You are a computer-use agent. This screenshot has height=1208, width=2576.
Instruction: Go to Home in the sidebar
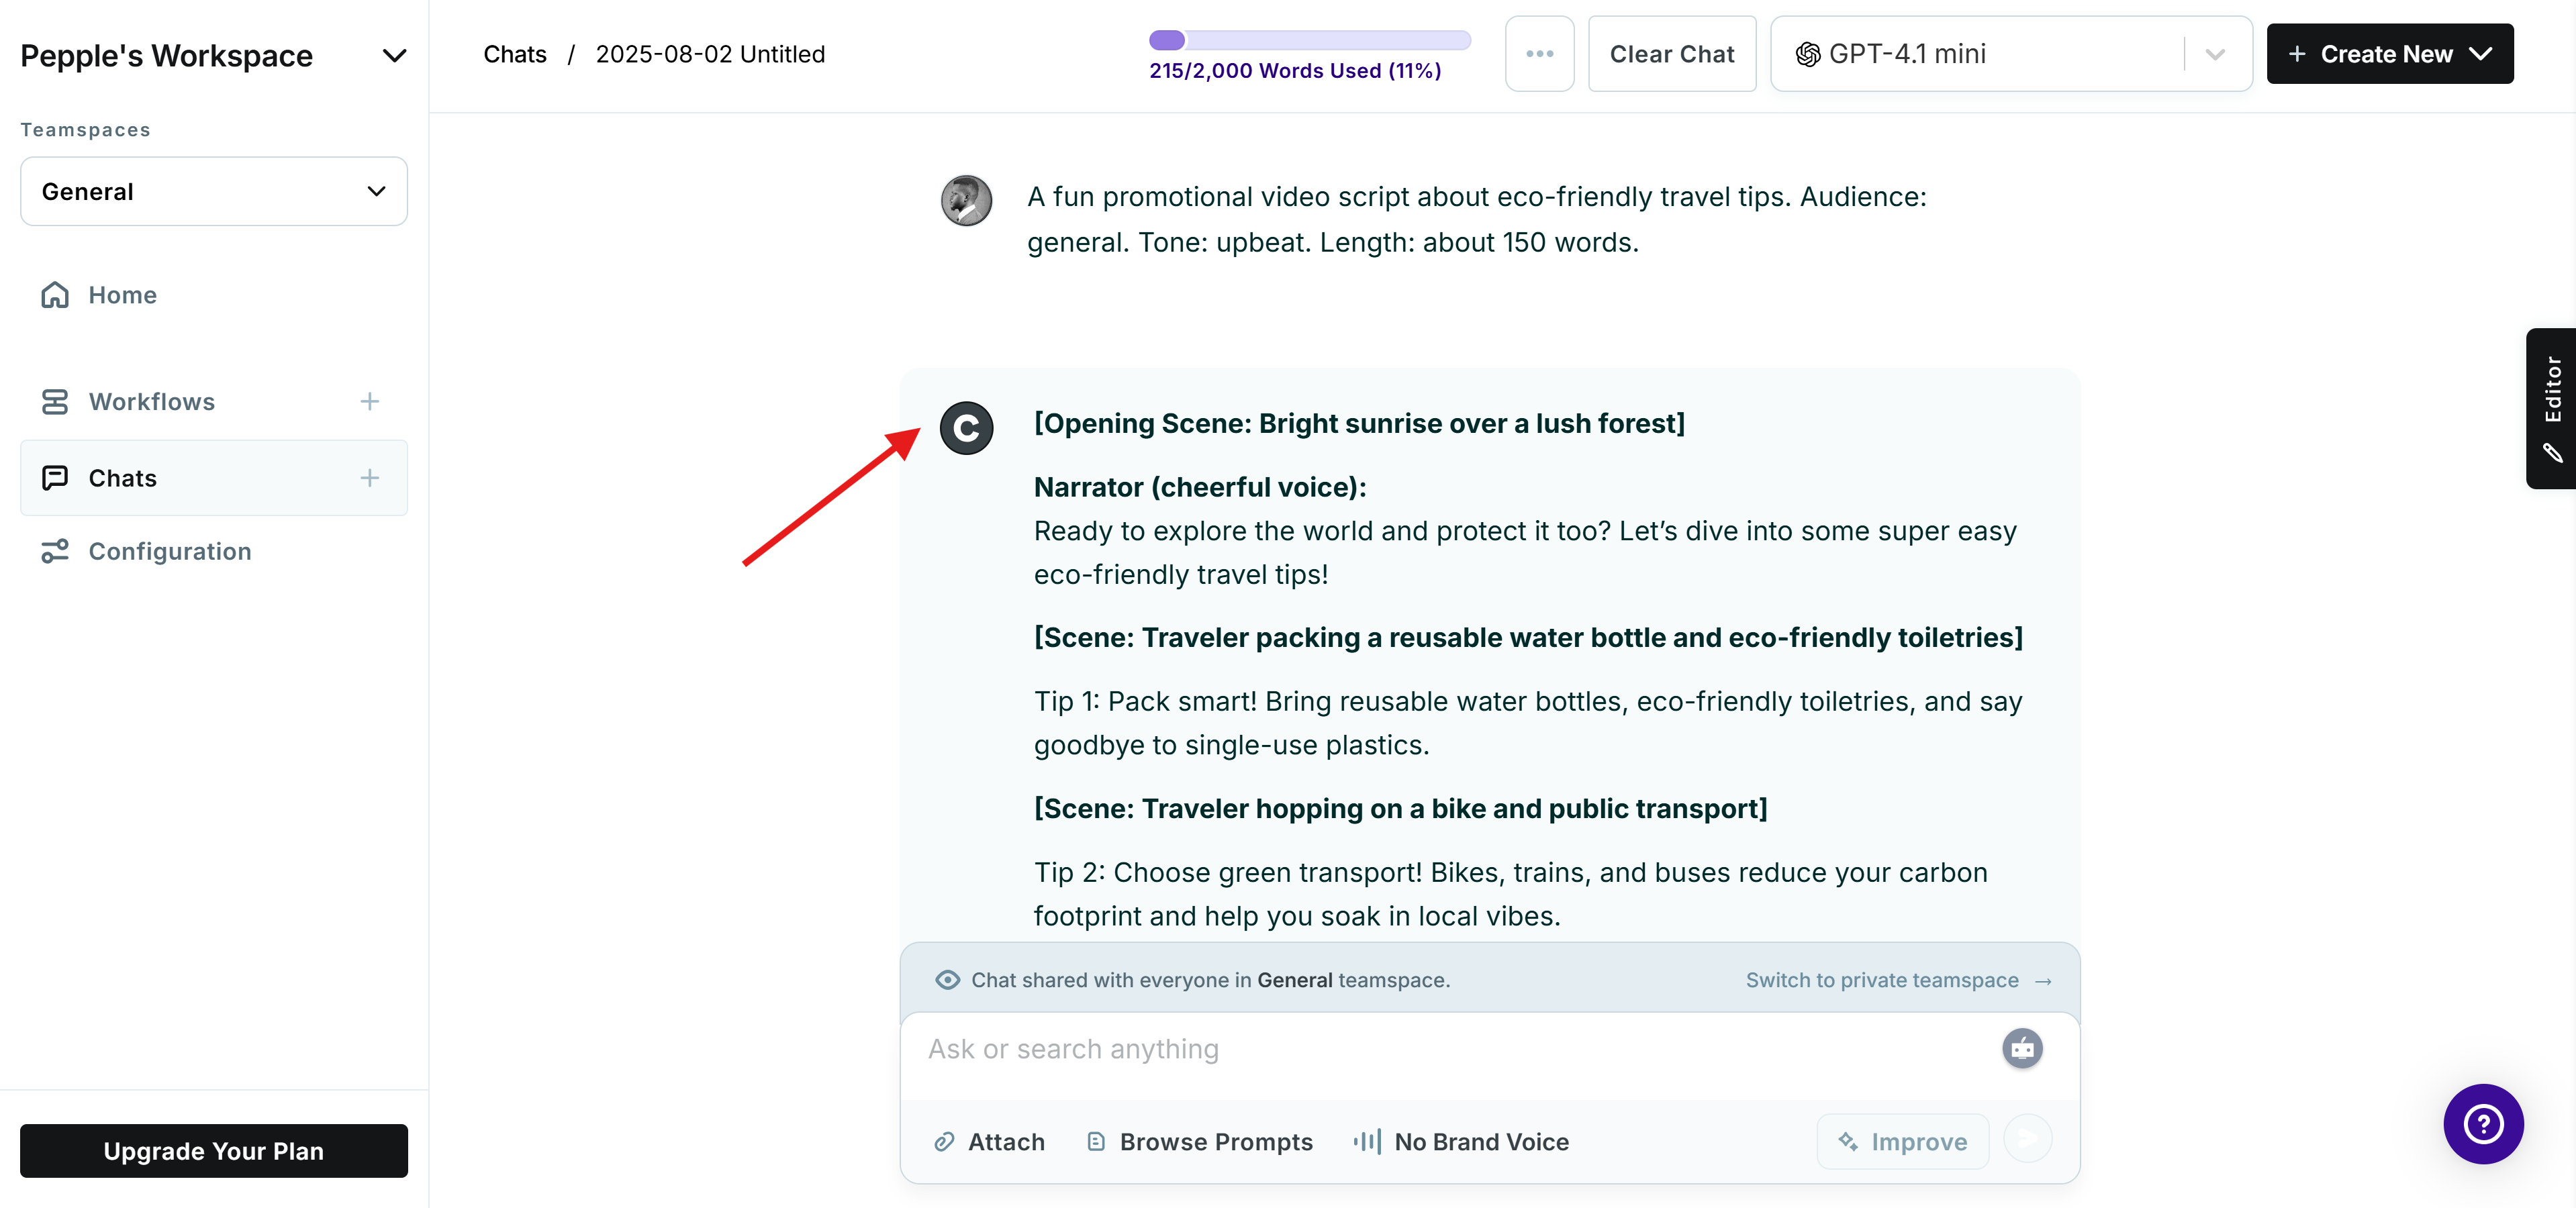point(122,295)
